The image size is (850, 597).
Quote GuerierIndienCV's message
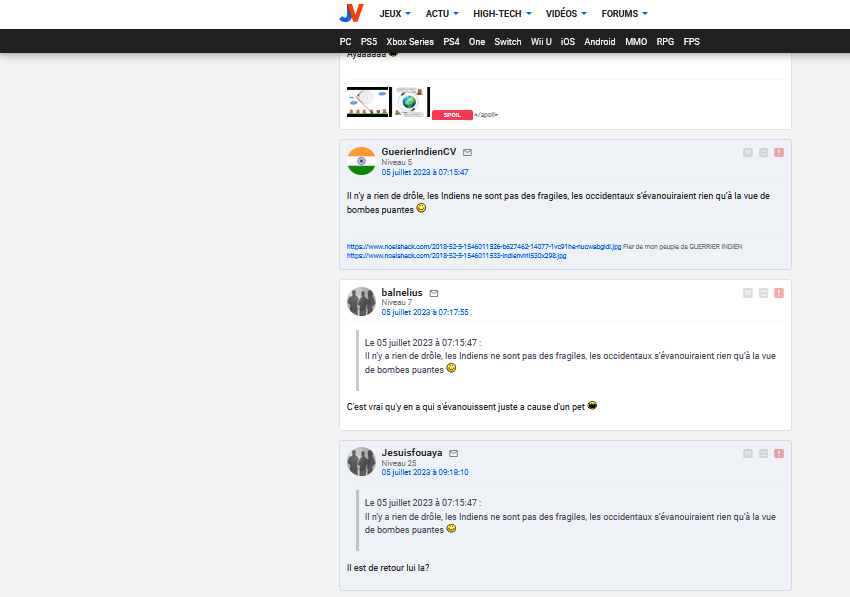pyautogui.click(x=747, y=152)
